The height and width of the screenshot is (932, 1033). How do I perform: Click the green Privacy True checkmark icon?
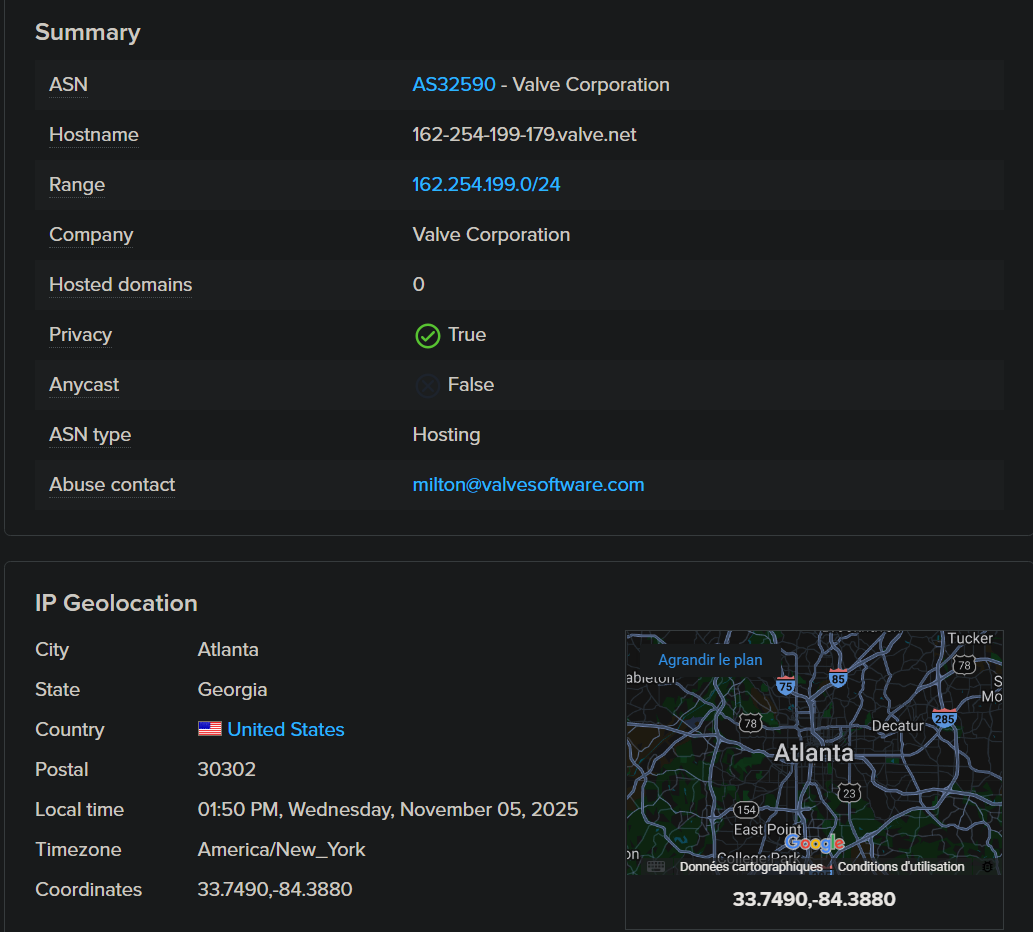[427, 336]
